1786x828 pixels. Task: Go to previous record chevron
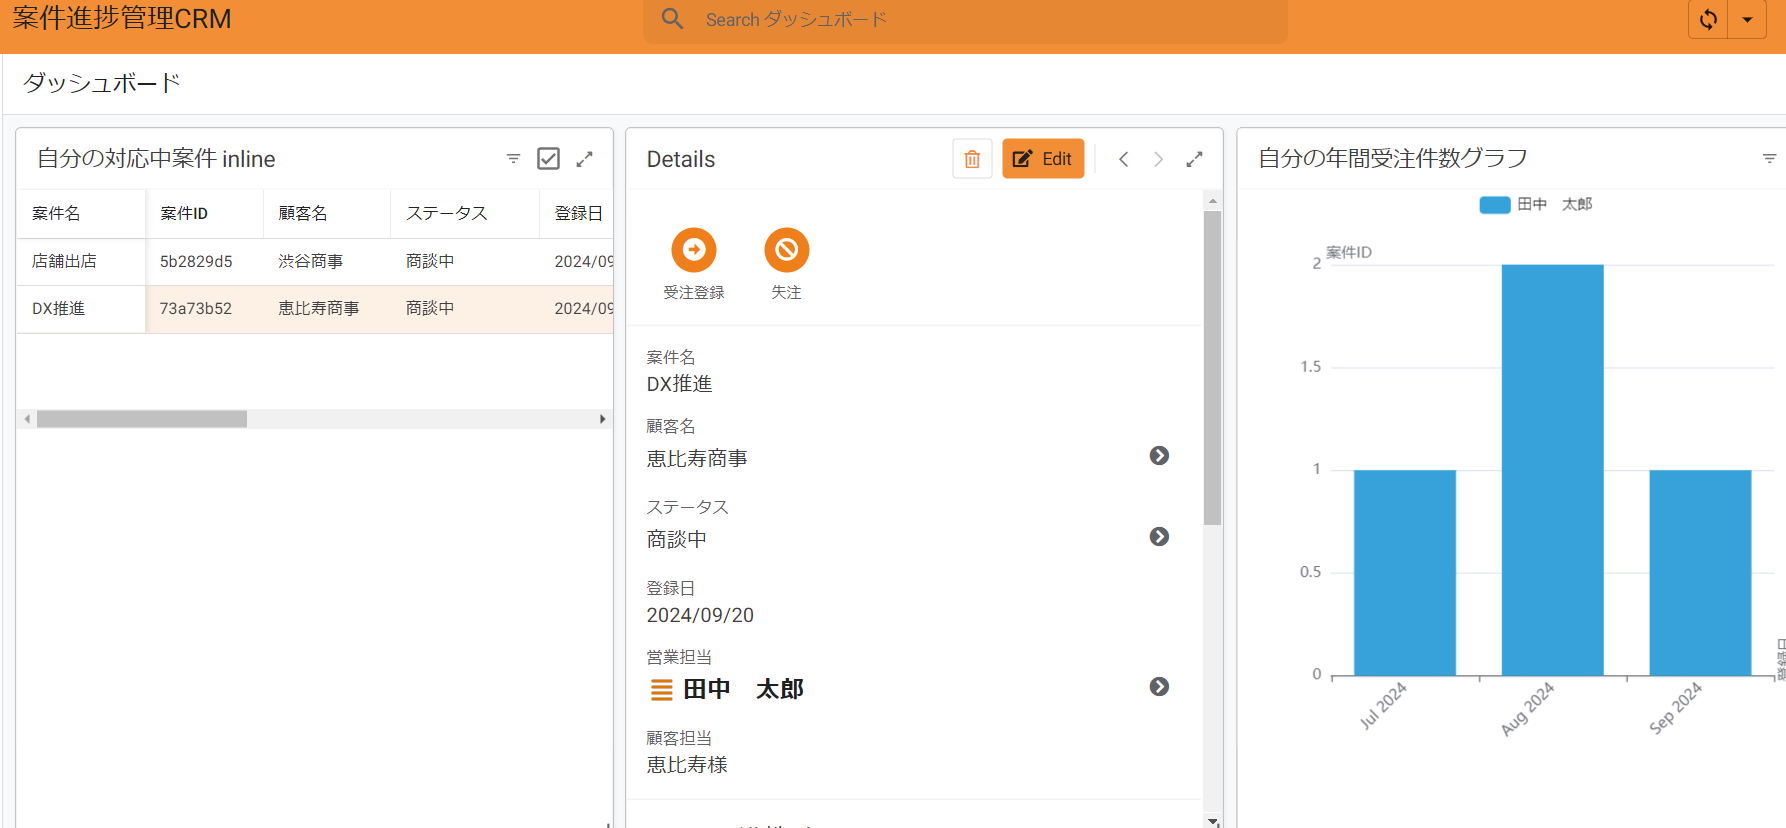(1124, 159)
